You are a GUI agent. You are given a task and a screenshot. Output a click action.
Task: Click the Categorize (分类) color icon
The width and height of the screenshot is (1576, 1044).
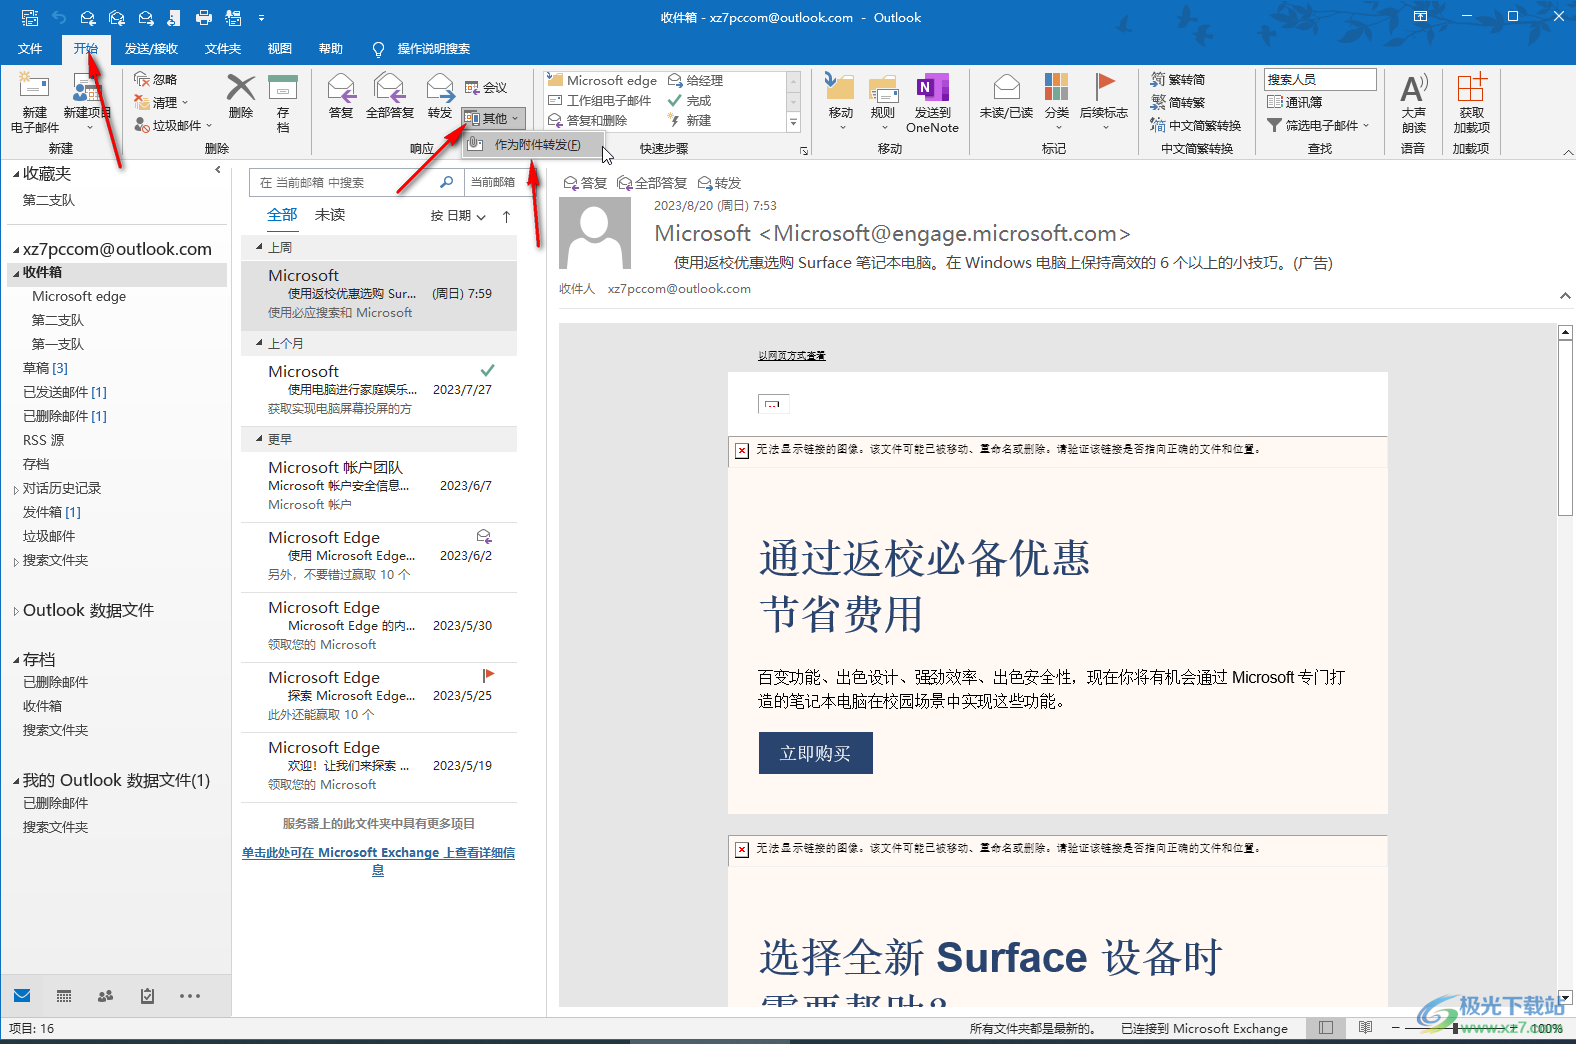click(x=1056, y=87)
